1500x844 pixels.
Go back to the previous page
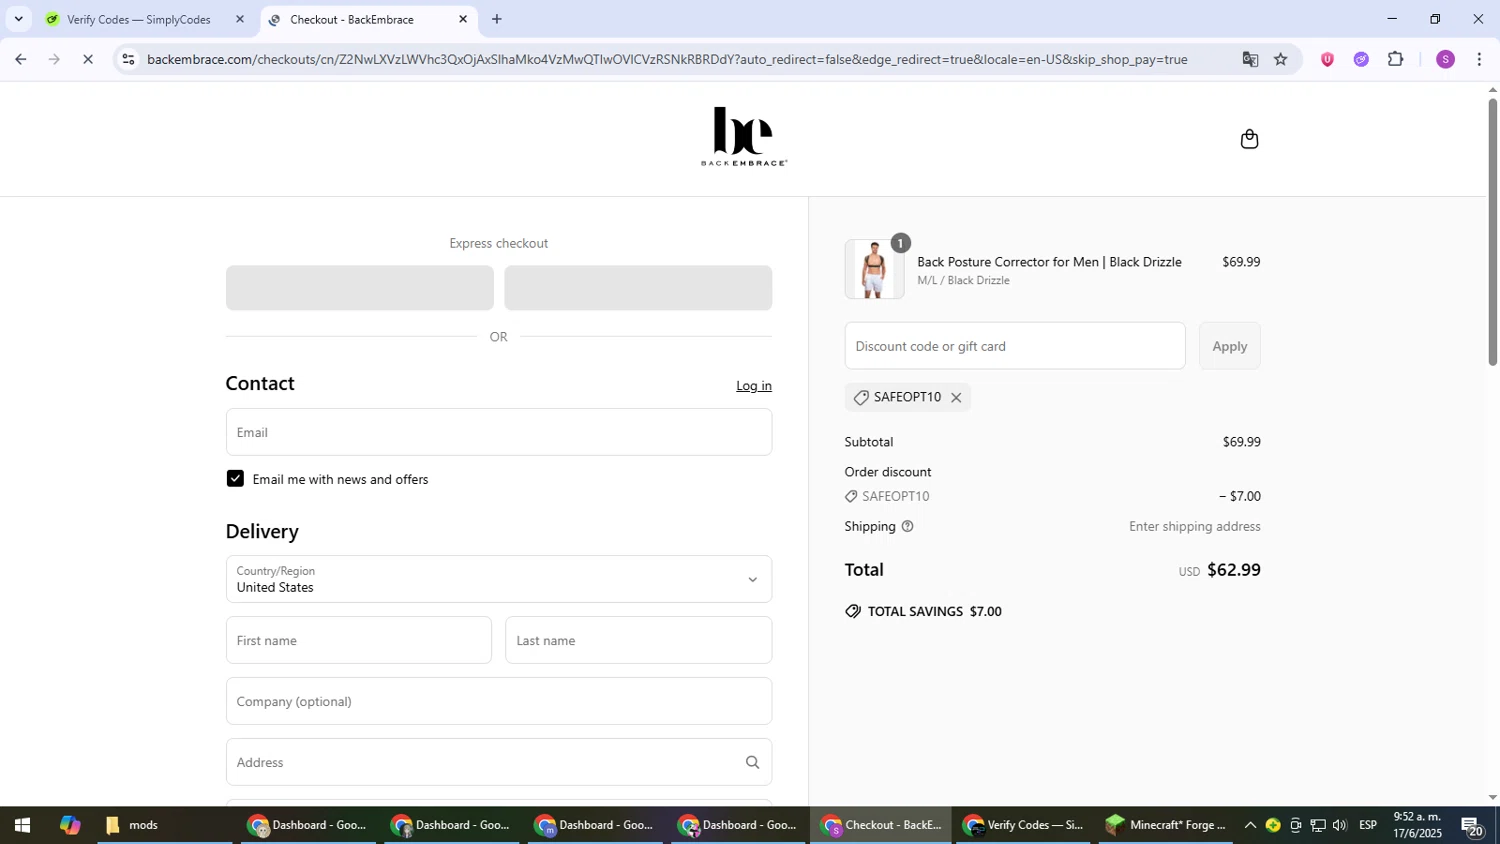(x=20, y=59)
